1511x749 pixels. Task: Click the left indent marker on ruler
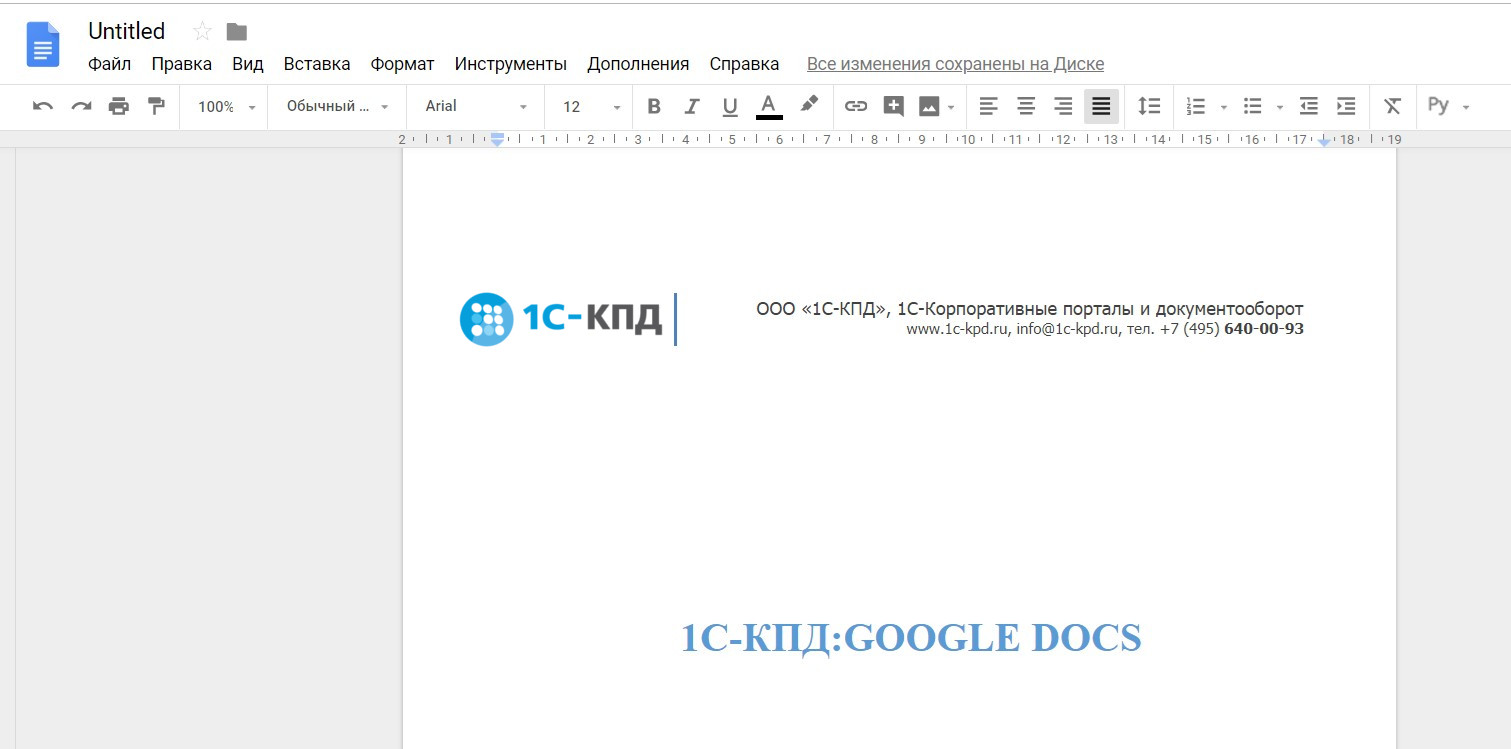497,141
